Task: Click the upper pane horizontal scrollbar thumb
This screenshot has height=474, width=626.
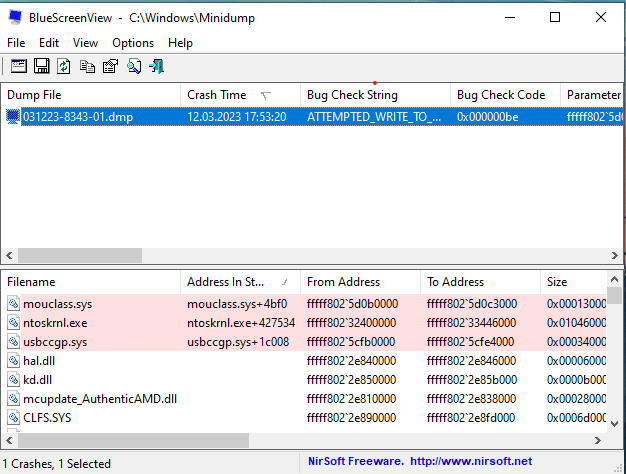Action: click(80, 256)
